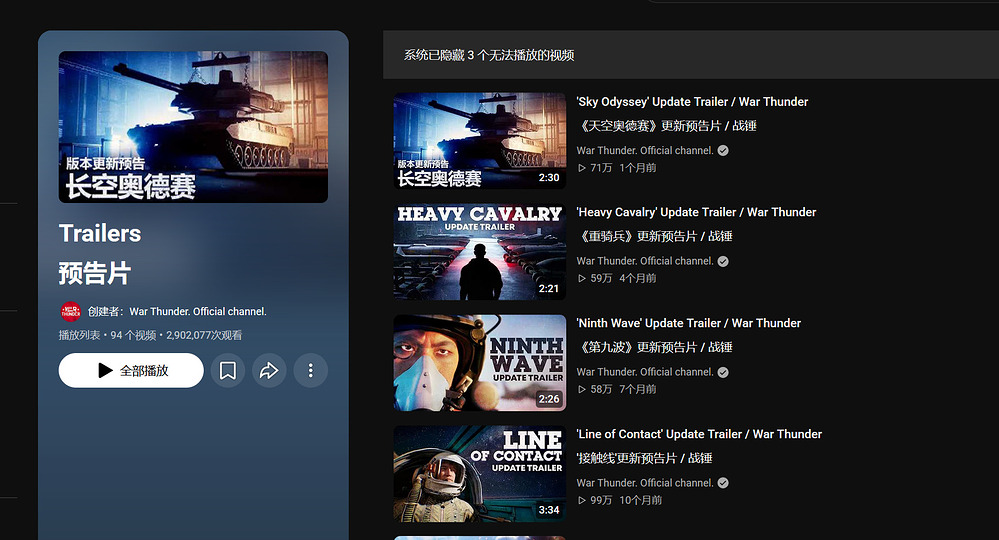This screenshot has height=540, width=999.
Task: Click 《第九波》更新预告片 translated title
Action: click(654, 348)
